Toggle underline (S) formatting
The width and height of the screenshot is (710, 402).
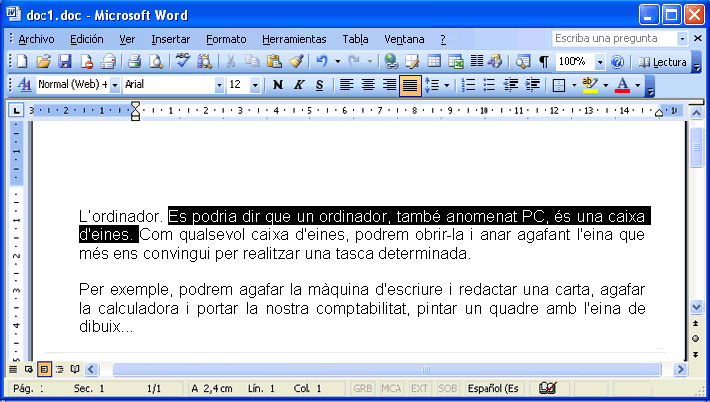coord(320,85)
